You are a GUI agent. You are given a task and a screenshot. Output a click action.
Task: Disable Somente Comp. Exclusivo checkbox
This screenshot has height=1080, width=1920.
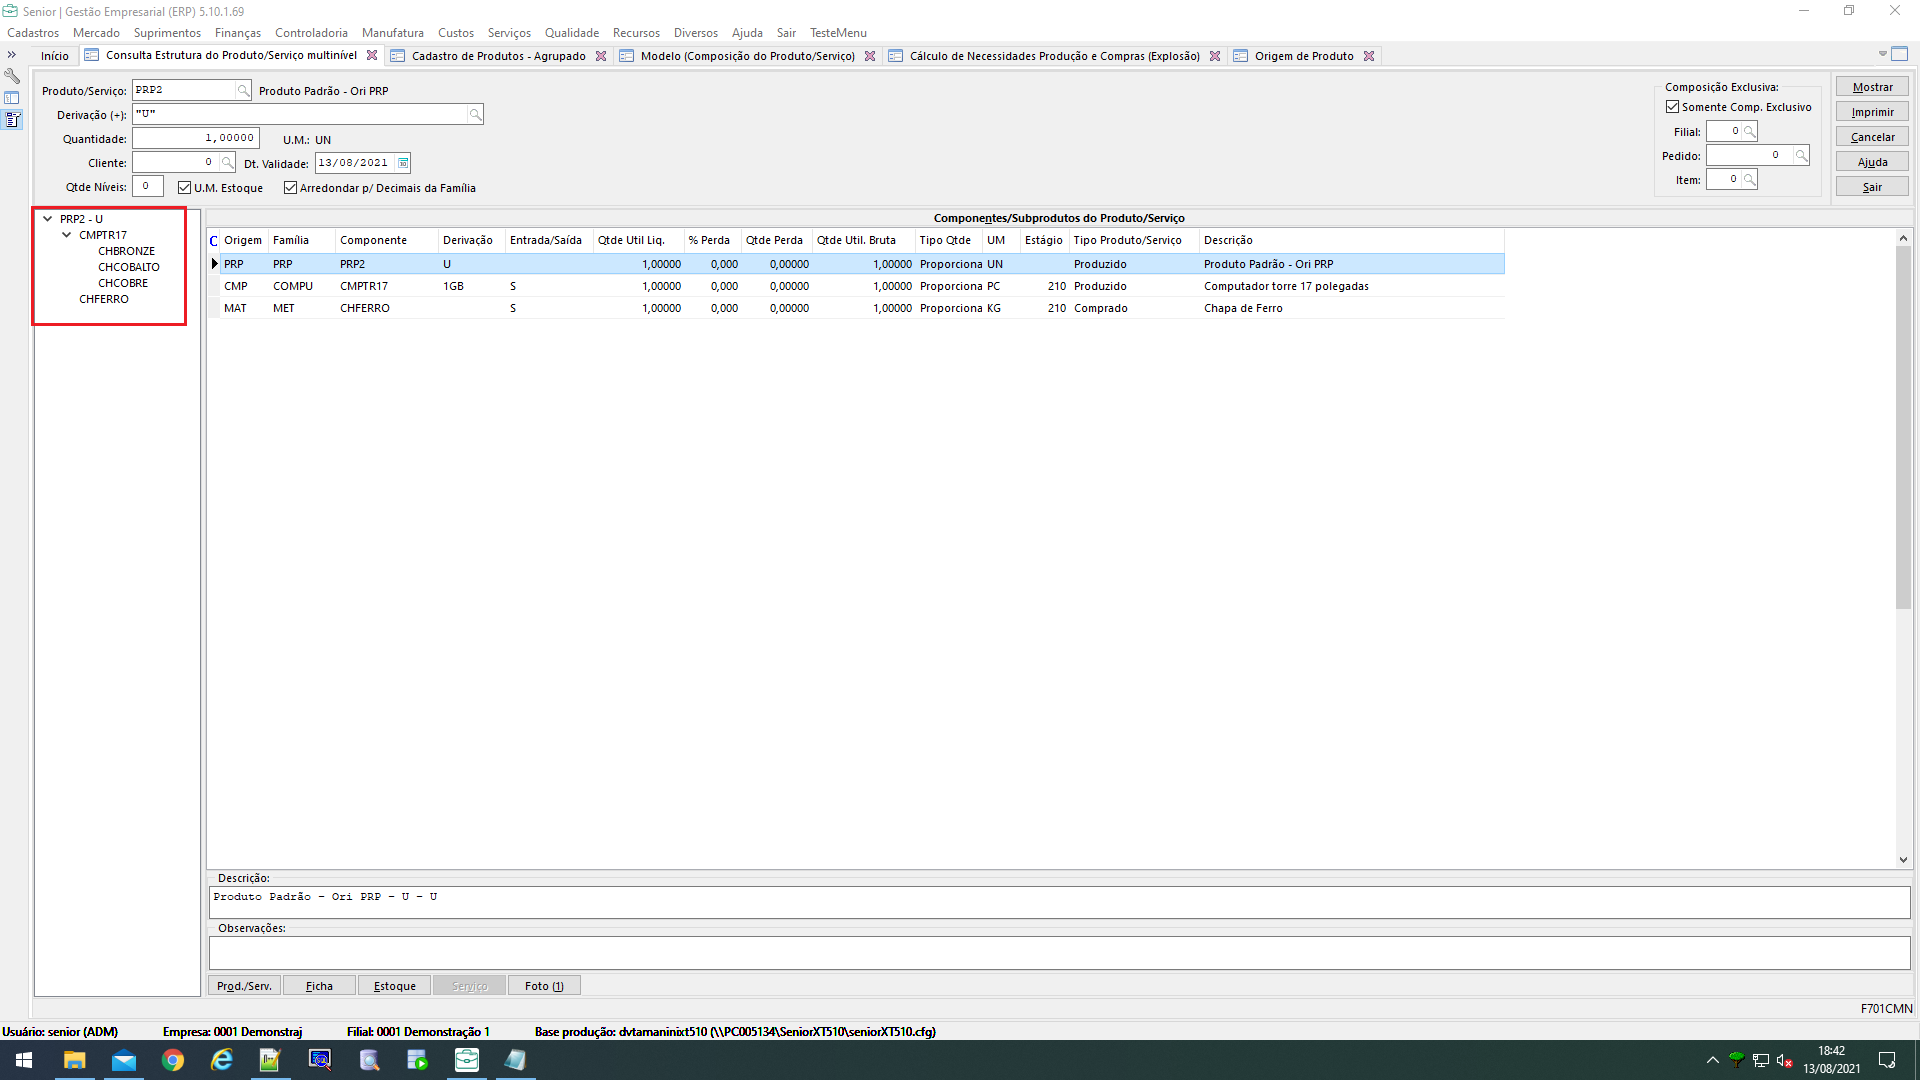(1672, 107)
